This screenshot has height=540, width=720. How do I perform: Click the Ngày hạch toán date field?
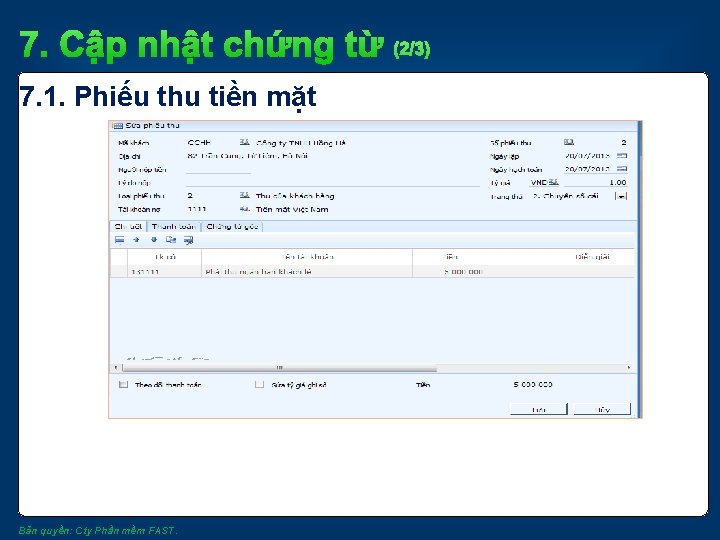tap(587, 169)
